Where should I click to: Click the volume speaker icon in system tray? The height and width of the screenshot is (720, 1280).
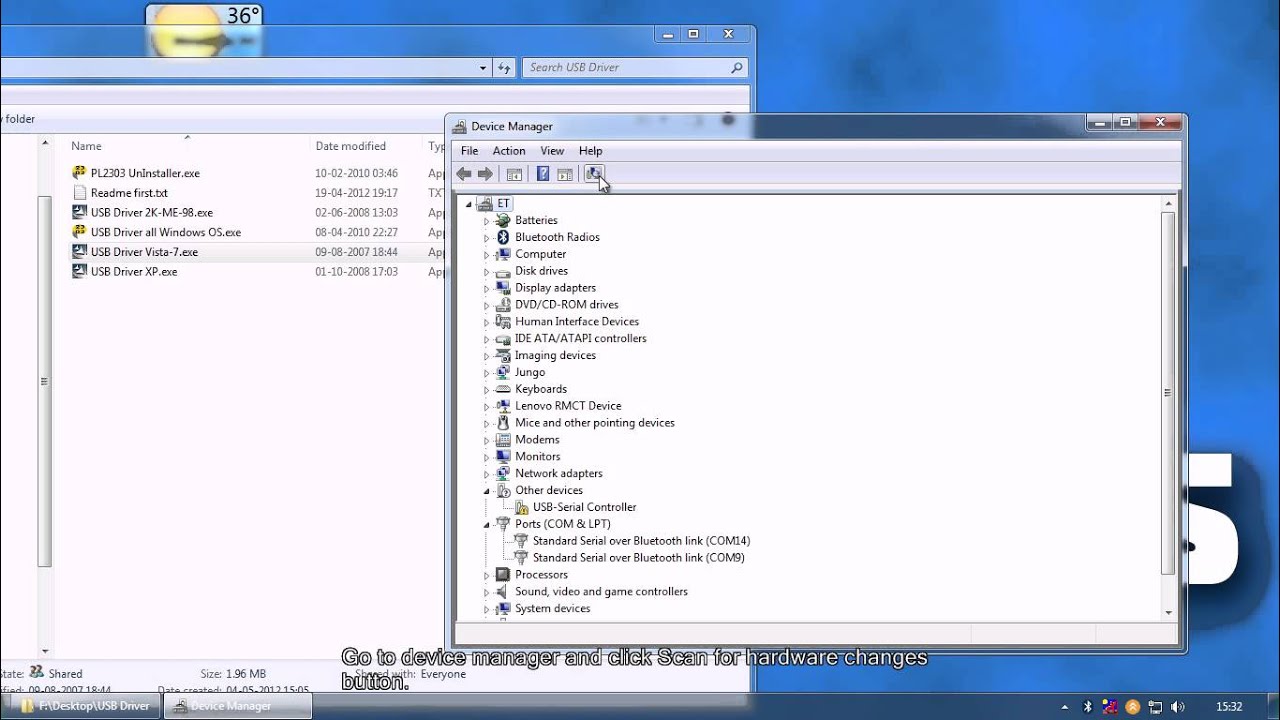click(x=1177, y=706)
